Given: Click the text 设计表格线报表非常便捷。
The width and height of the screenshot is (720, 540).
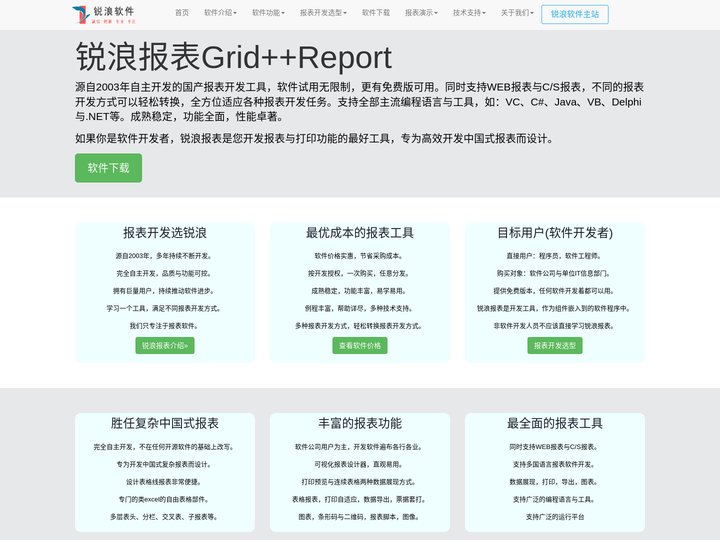Looking at the screenshot, I should (165, 482).
